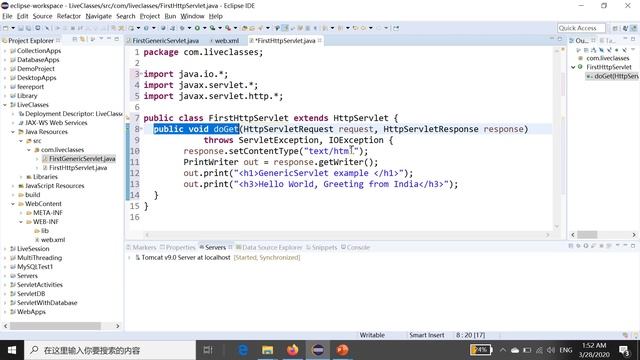This screenshot has width=640, height=360.
Task: Open Edge browser from the taskbar
Action: 243,350
